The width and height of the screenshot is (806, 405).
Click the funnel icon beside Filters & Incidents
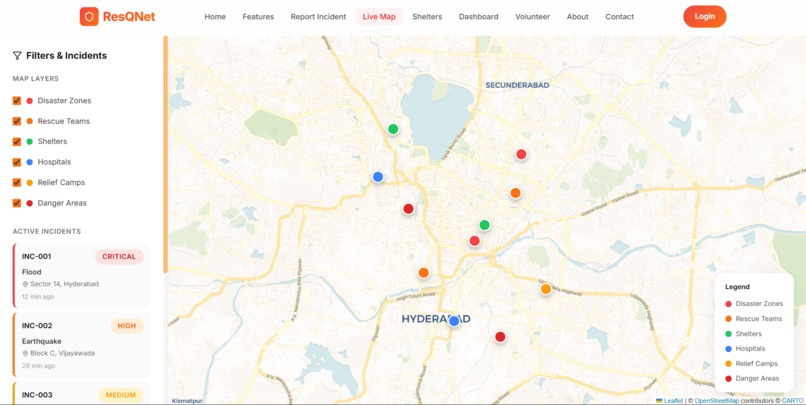[x=17, y=56]
